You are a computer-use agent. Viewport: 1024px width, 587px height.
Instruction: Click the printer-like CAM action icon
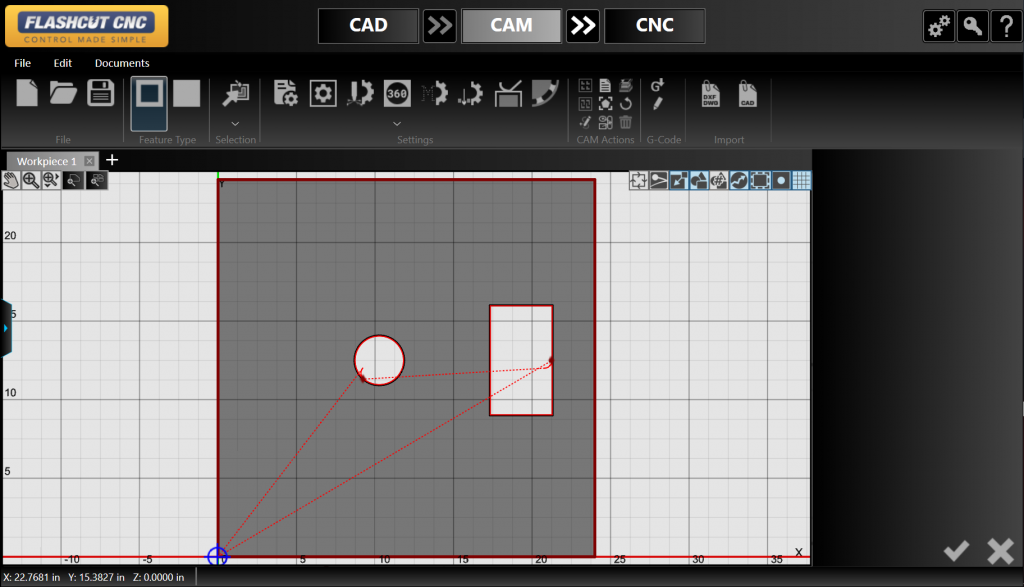pos(626,86)
